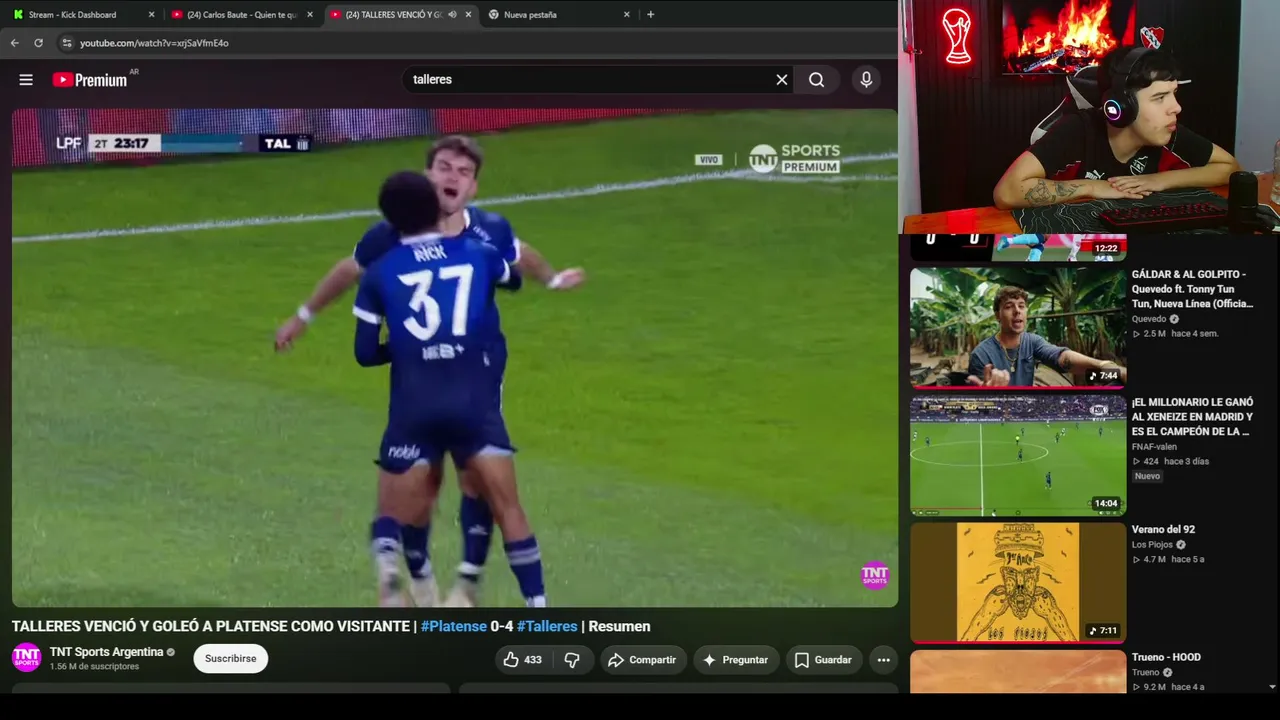Mute audio on the TALLERES VENCIÓ tab

click(452, 15)
